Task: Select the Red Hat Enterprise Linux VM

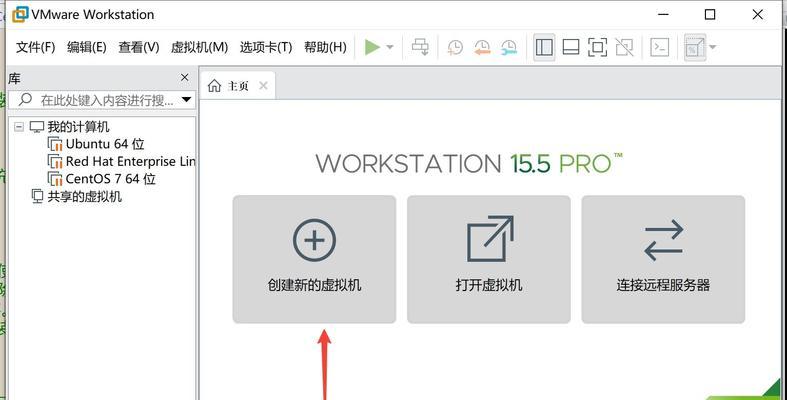Action: tap(130, 162)
